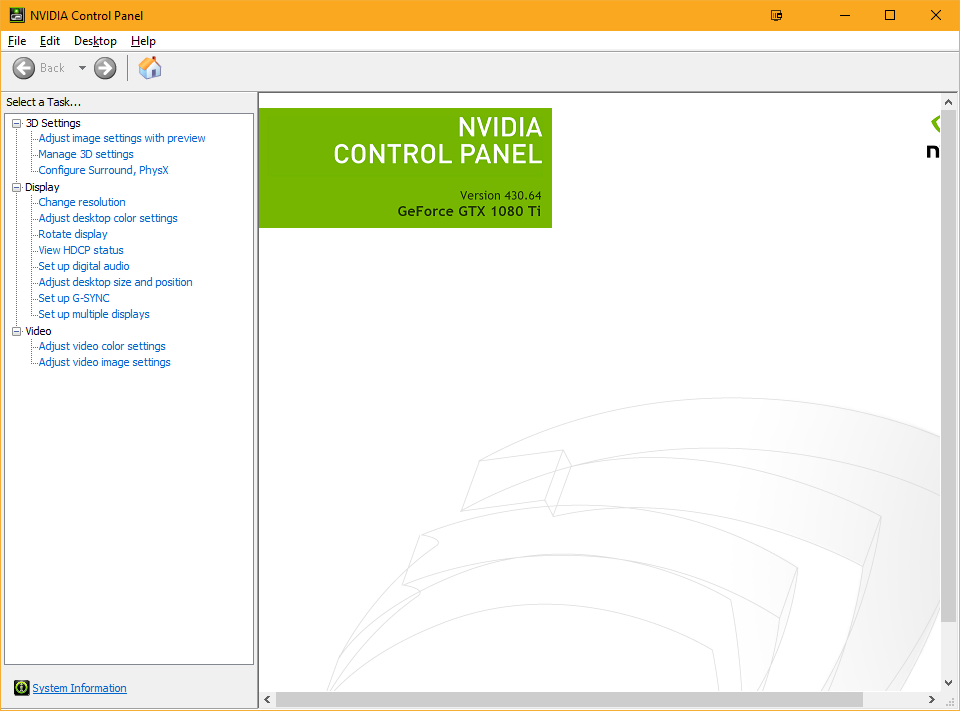Open the Help menu
The width and height of the screenshot is (960, 711).
tap(143, 41)
